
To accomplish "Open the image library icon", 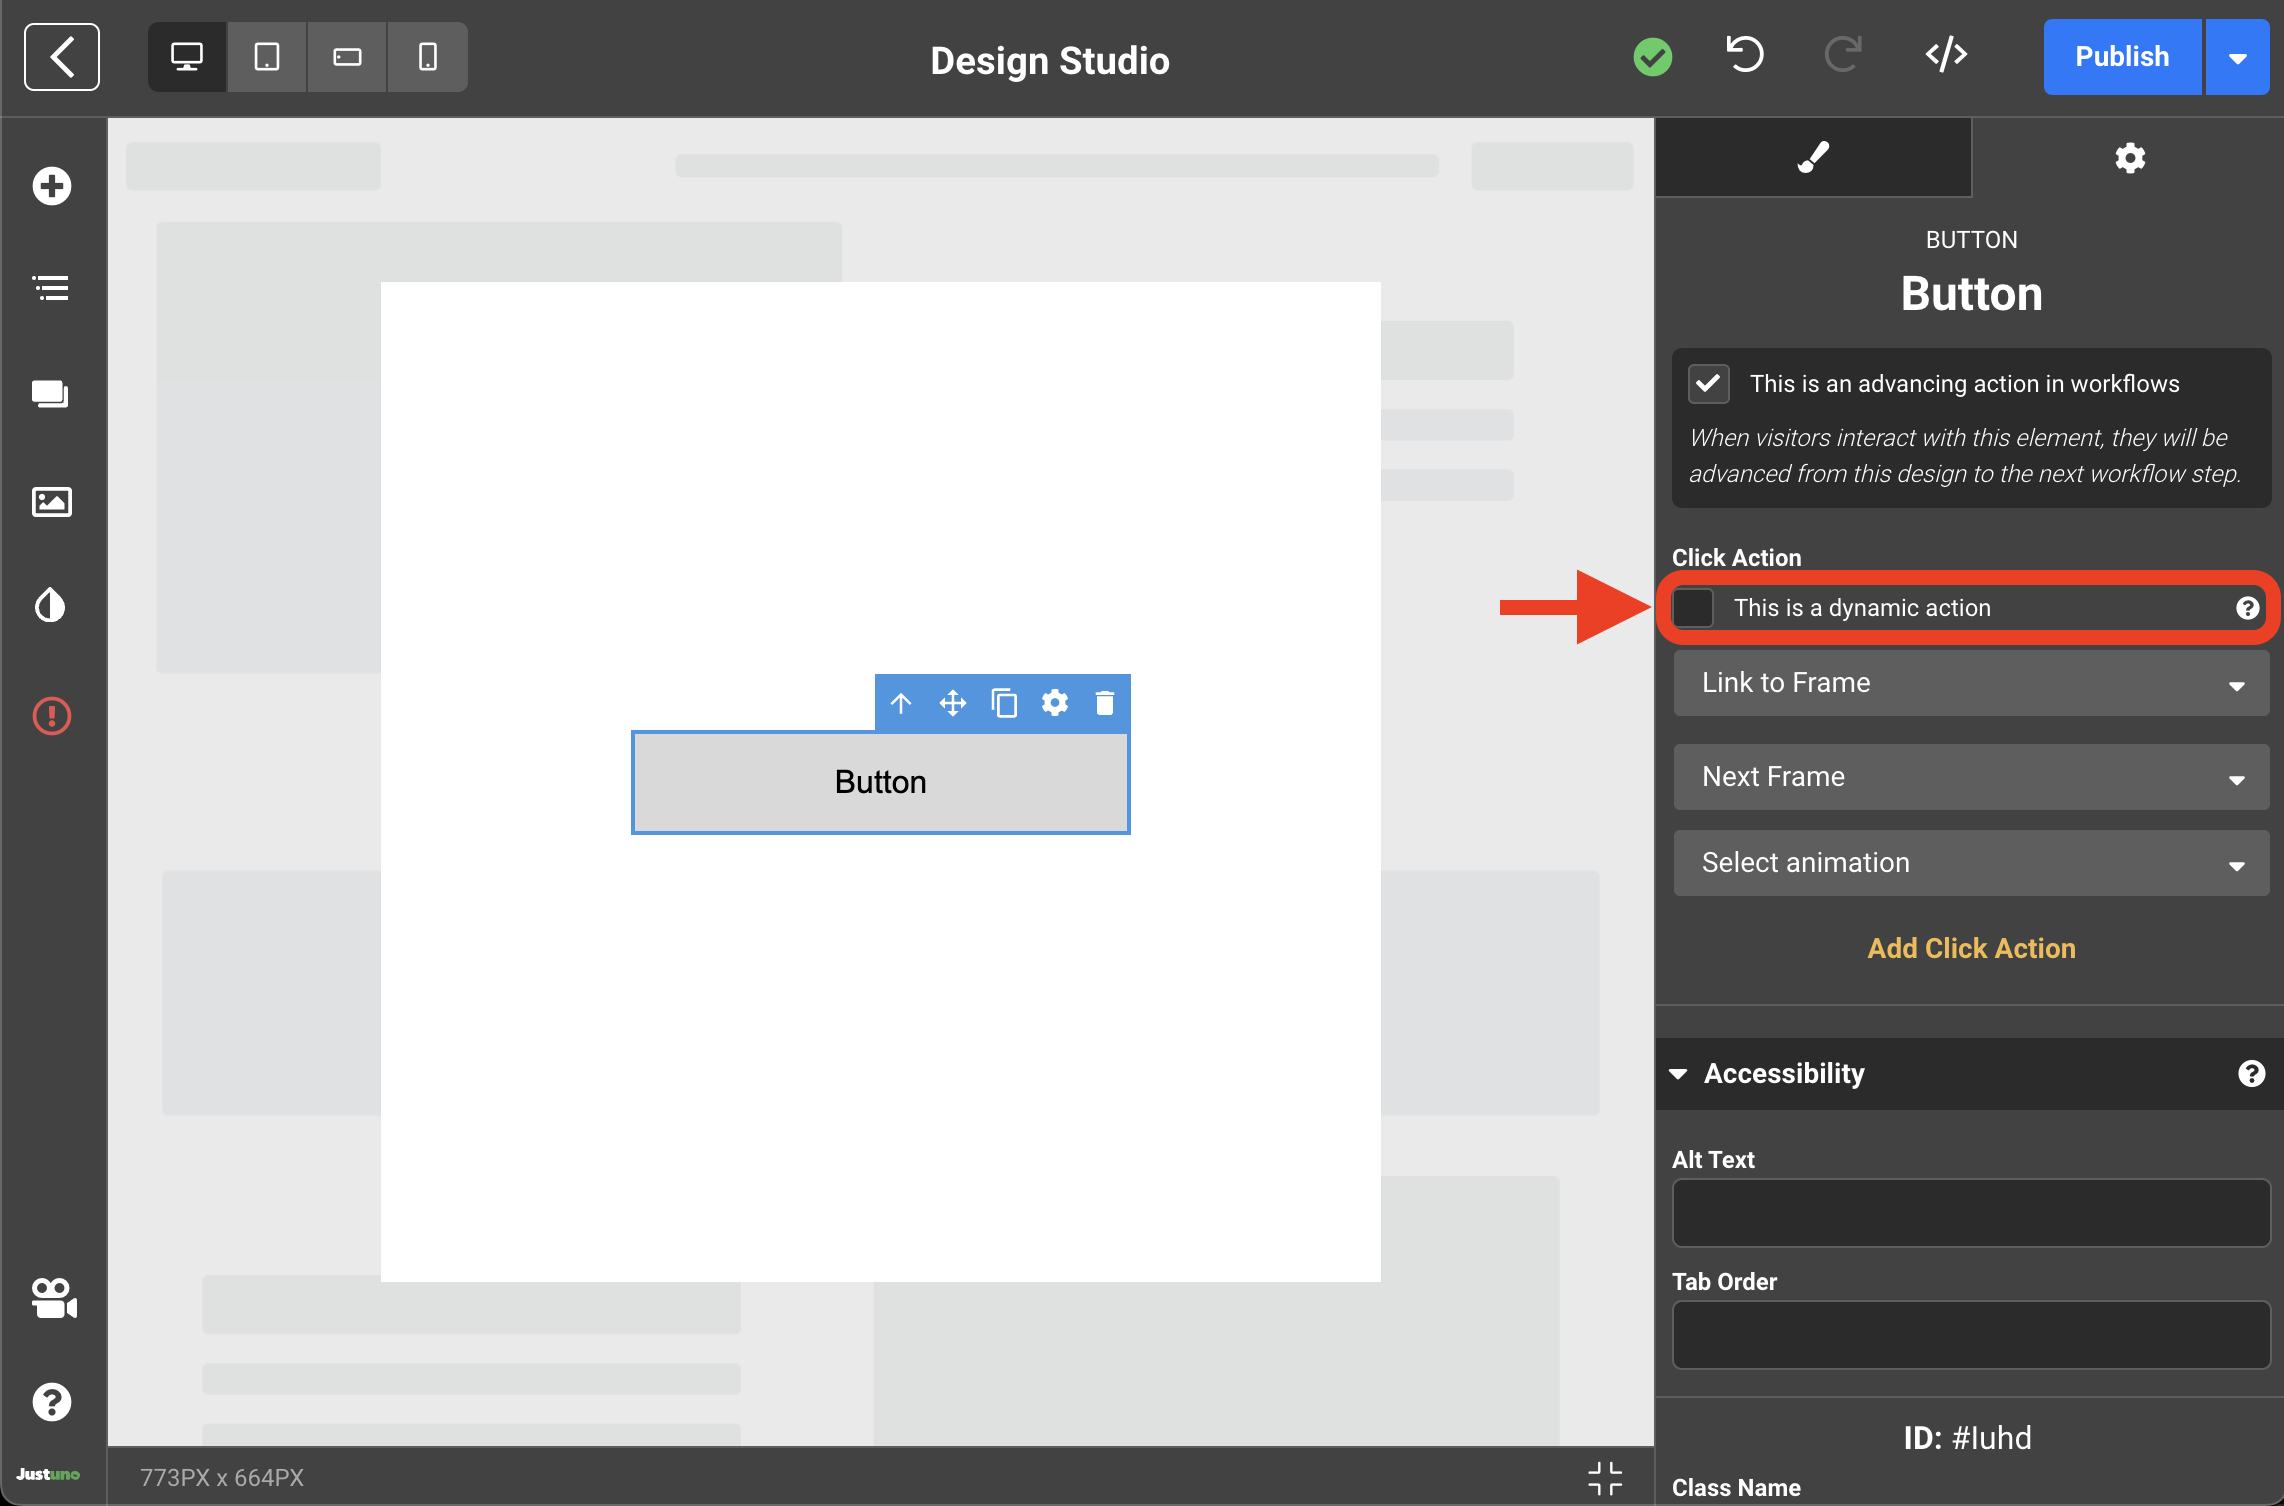I will click(x=52, y=501).
